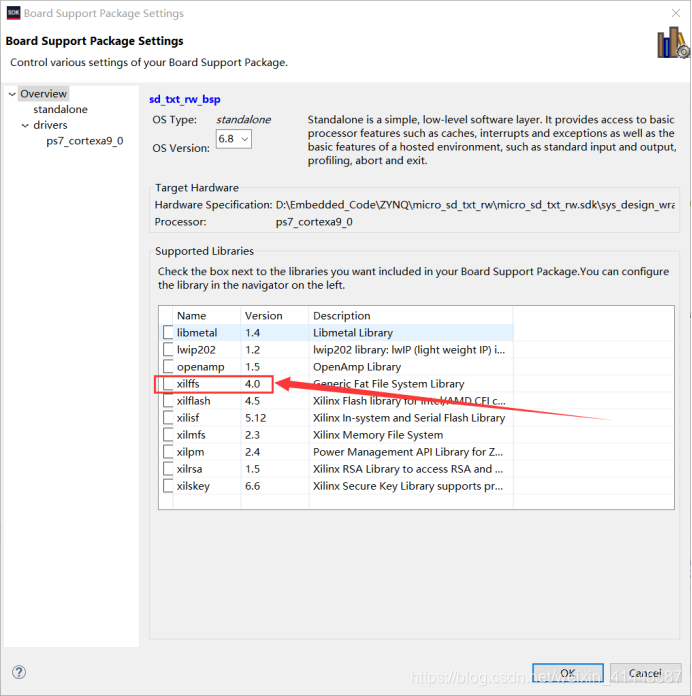
Task: Click the OK button
Action: [568, 673]
